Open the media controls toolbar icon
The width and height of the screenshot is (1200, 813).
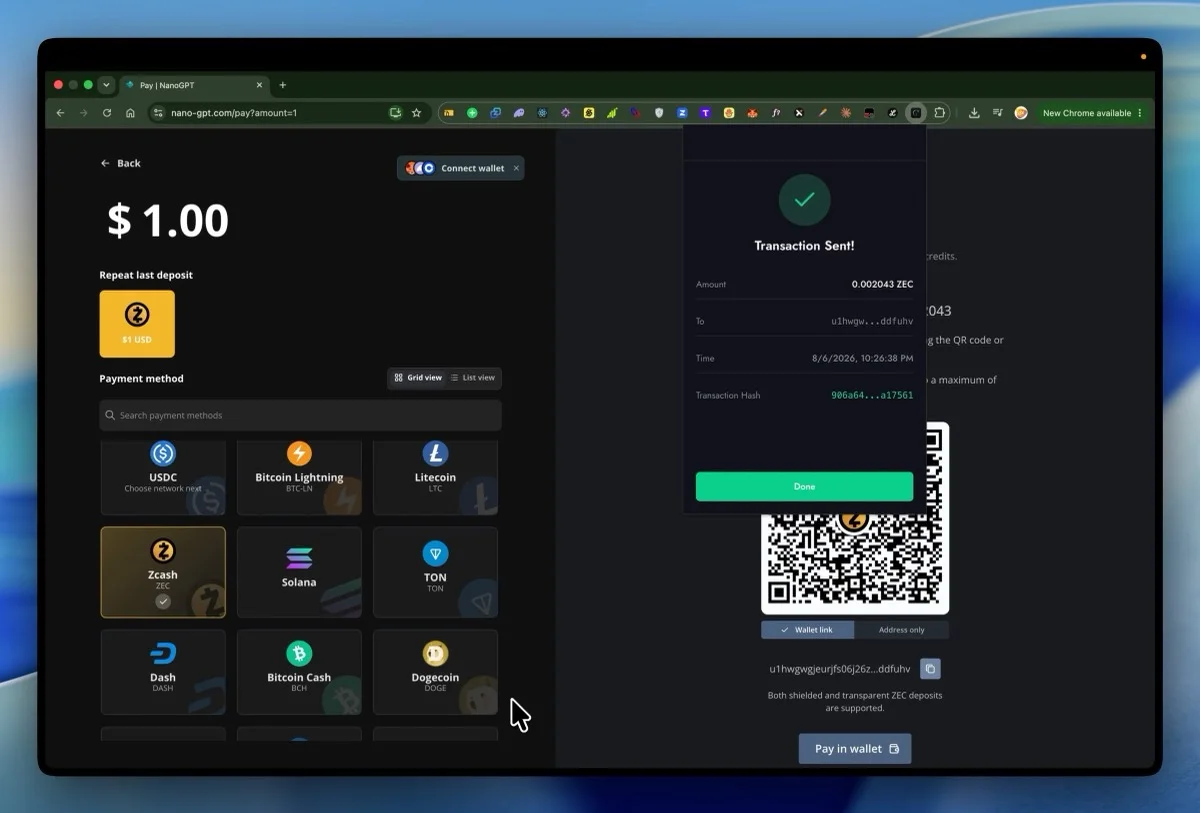tap(998, 113)
